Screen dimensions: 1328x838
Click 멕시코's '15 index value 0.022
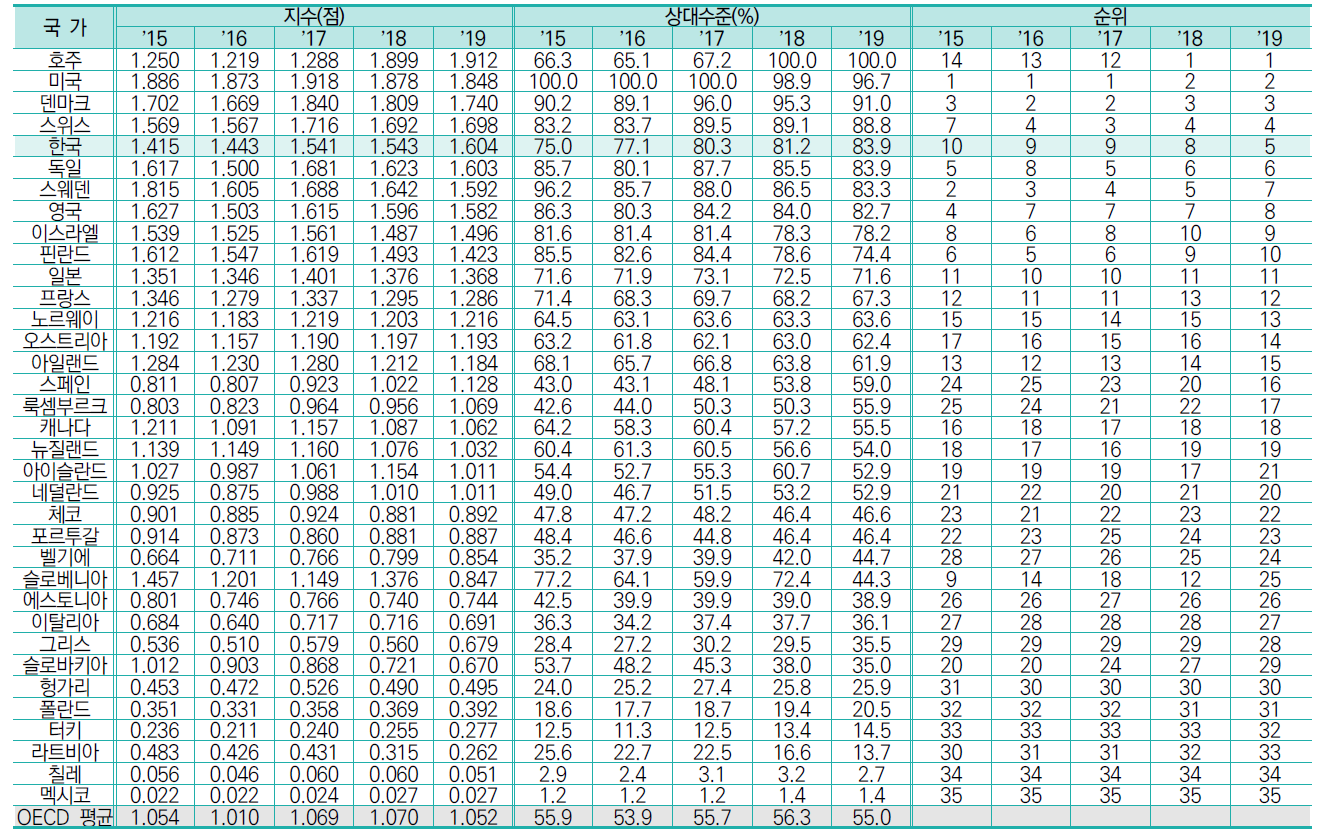156,795
